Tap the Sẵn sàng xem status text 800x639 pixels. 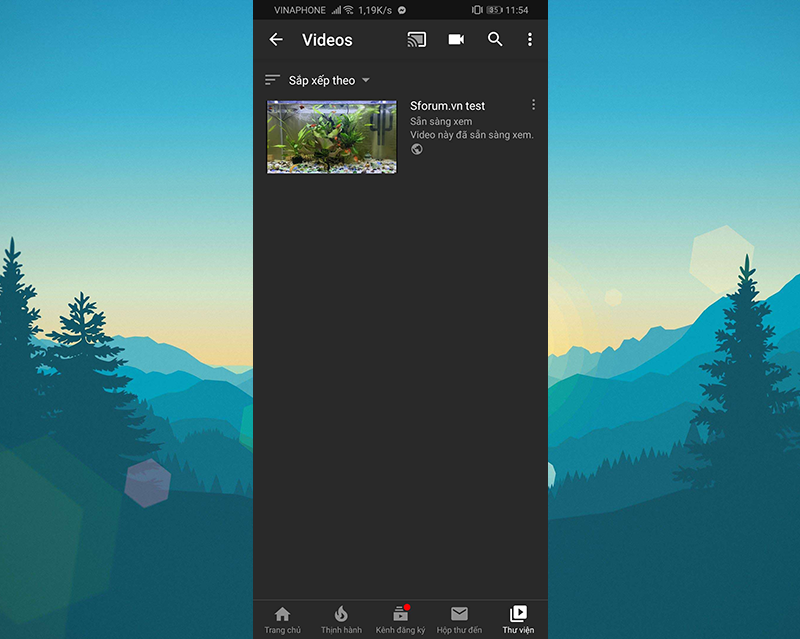point(441,121)
